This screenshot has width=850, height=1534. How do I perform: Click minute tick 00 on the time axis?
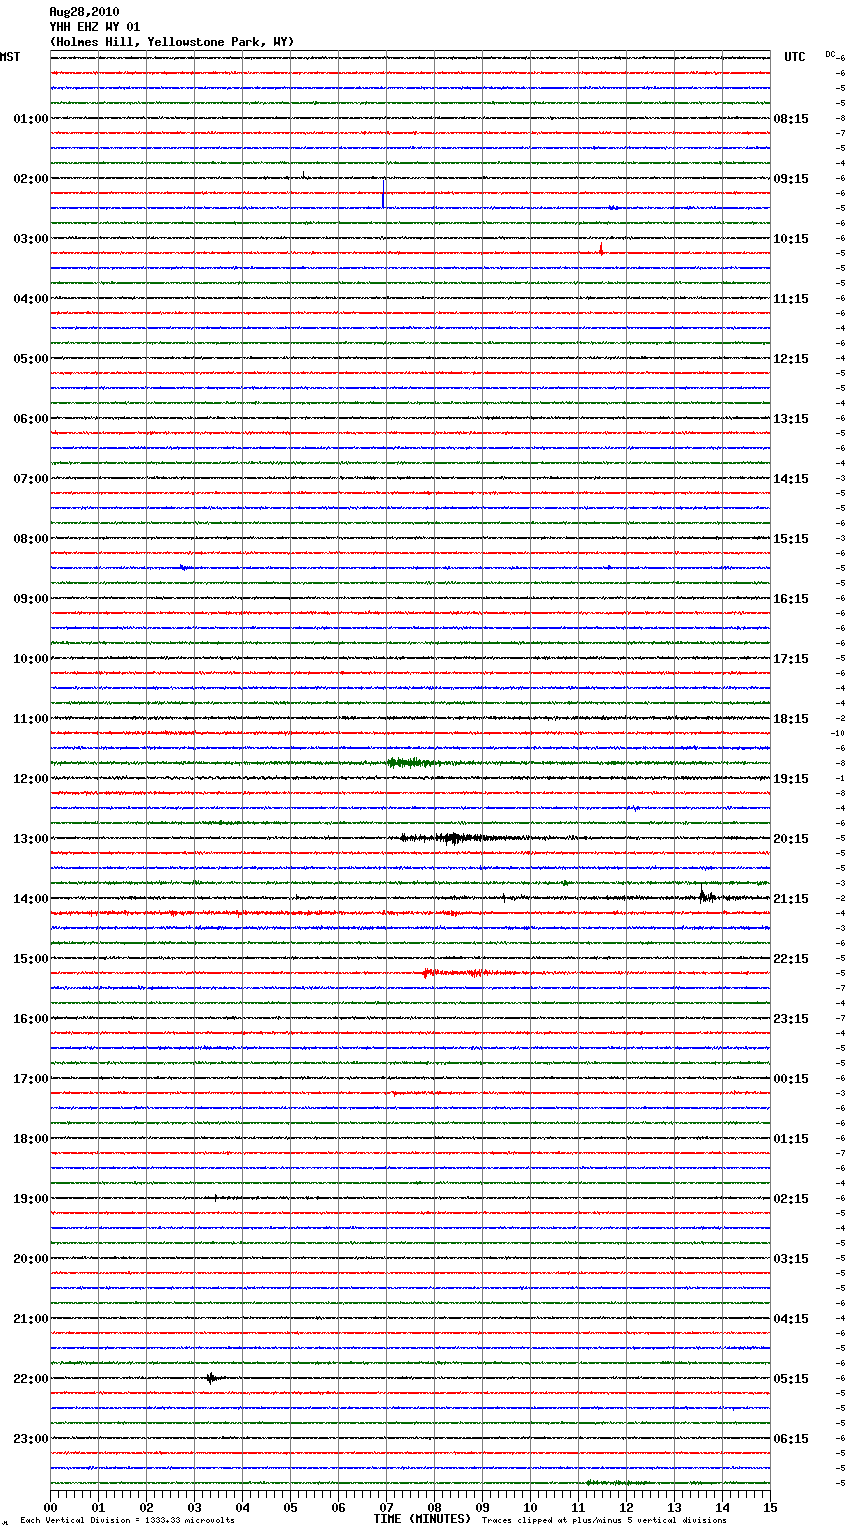tap(50, 1507)
